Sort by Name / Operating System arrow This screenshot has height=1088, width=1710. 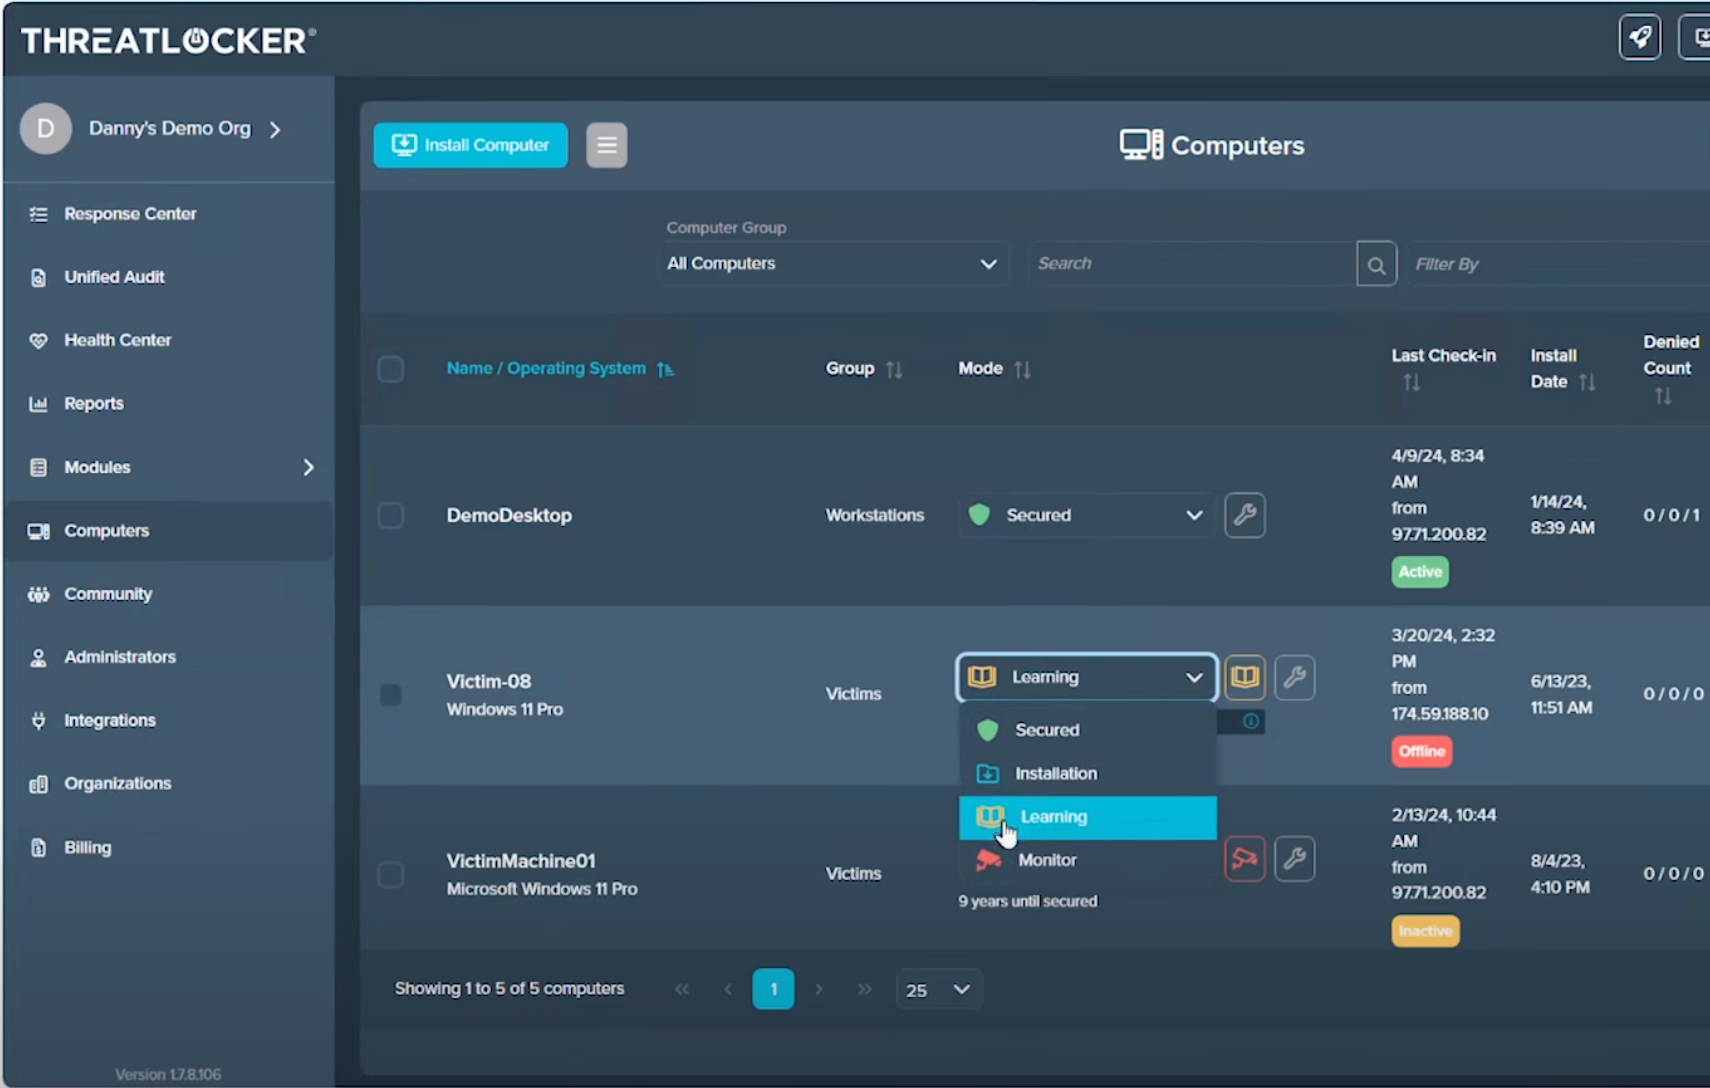click(x=665, y=369)
